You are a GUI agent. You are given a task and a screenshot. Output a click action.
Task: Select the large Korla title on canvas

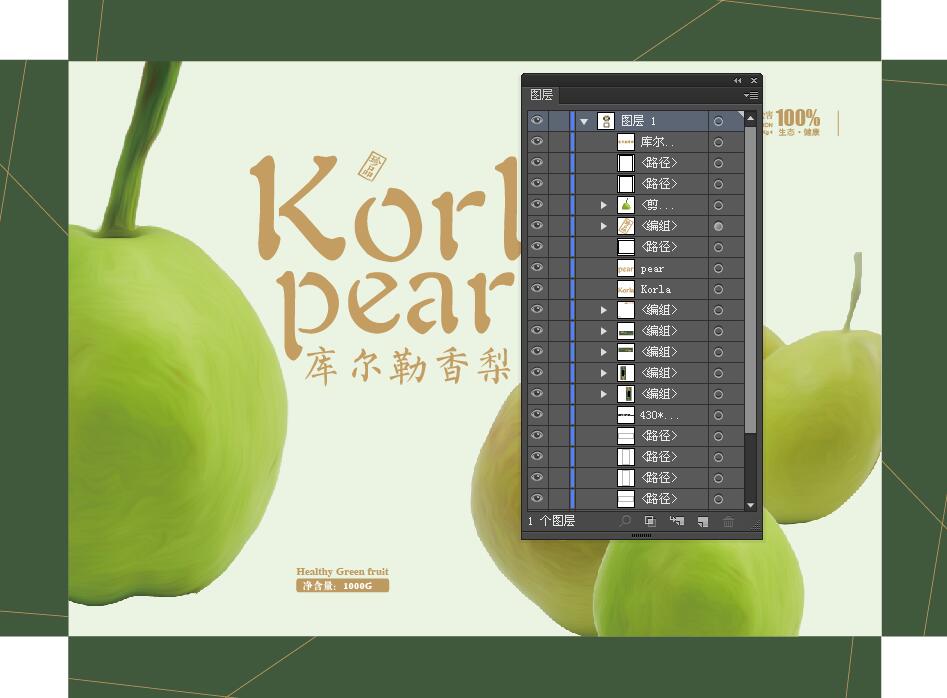385,207
